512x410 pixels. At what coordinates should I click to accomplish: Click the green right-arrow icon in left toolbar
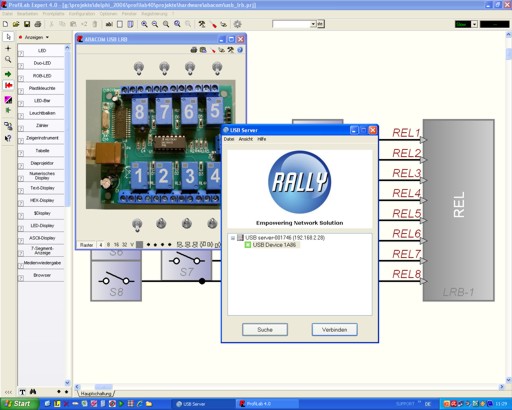tap(8, 74)
